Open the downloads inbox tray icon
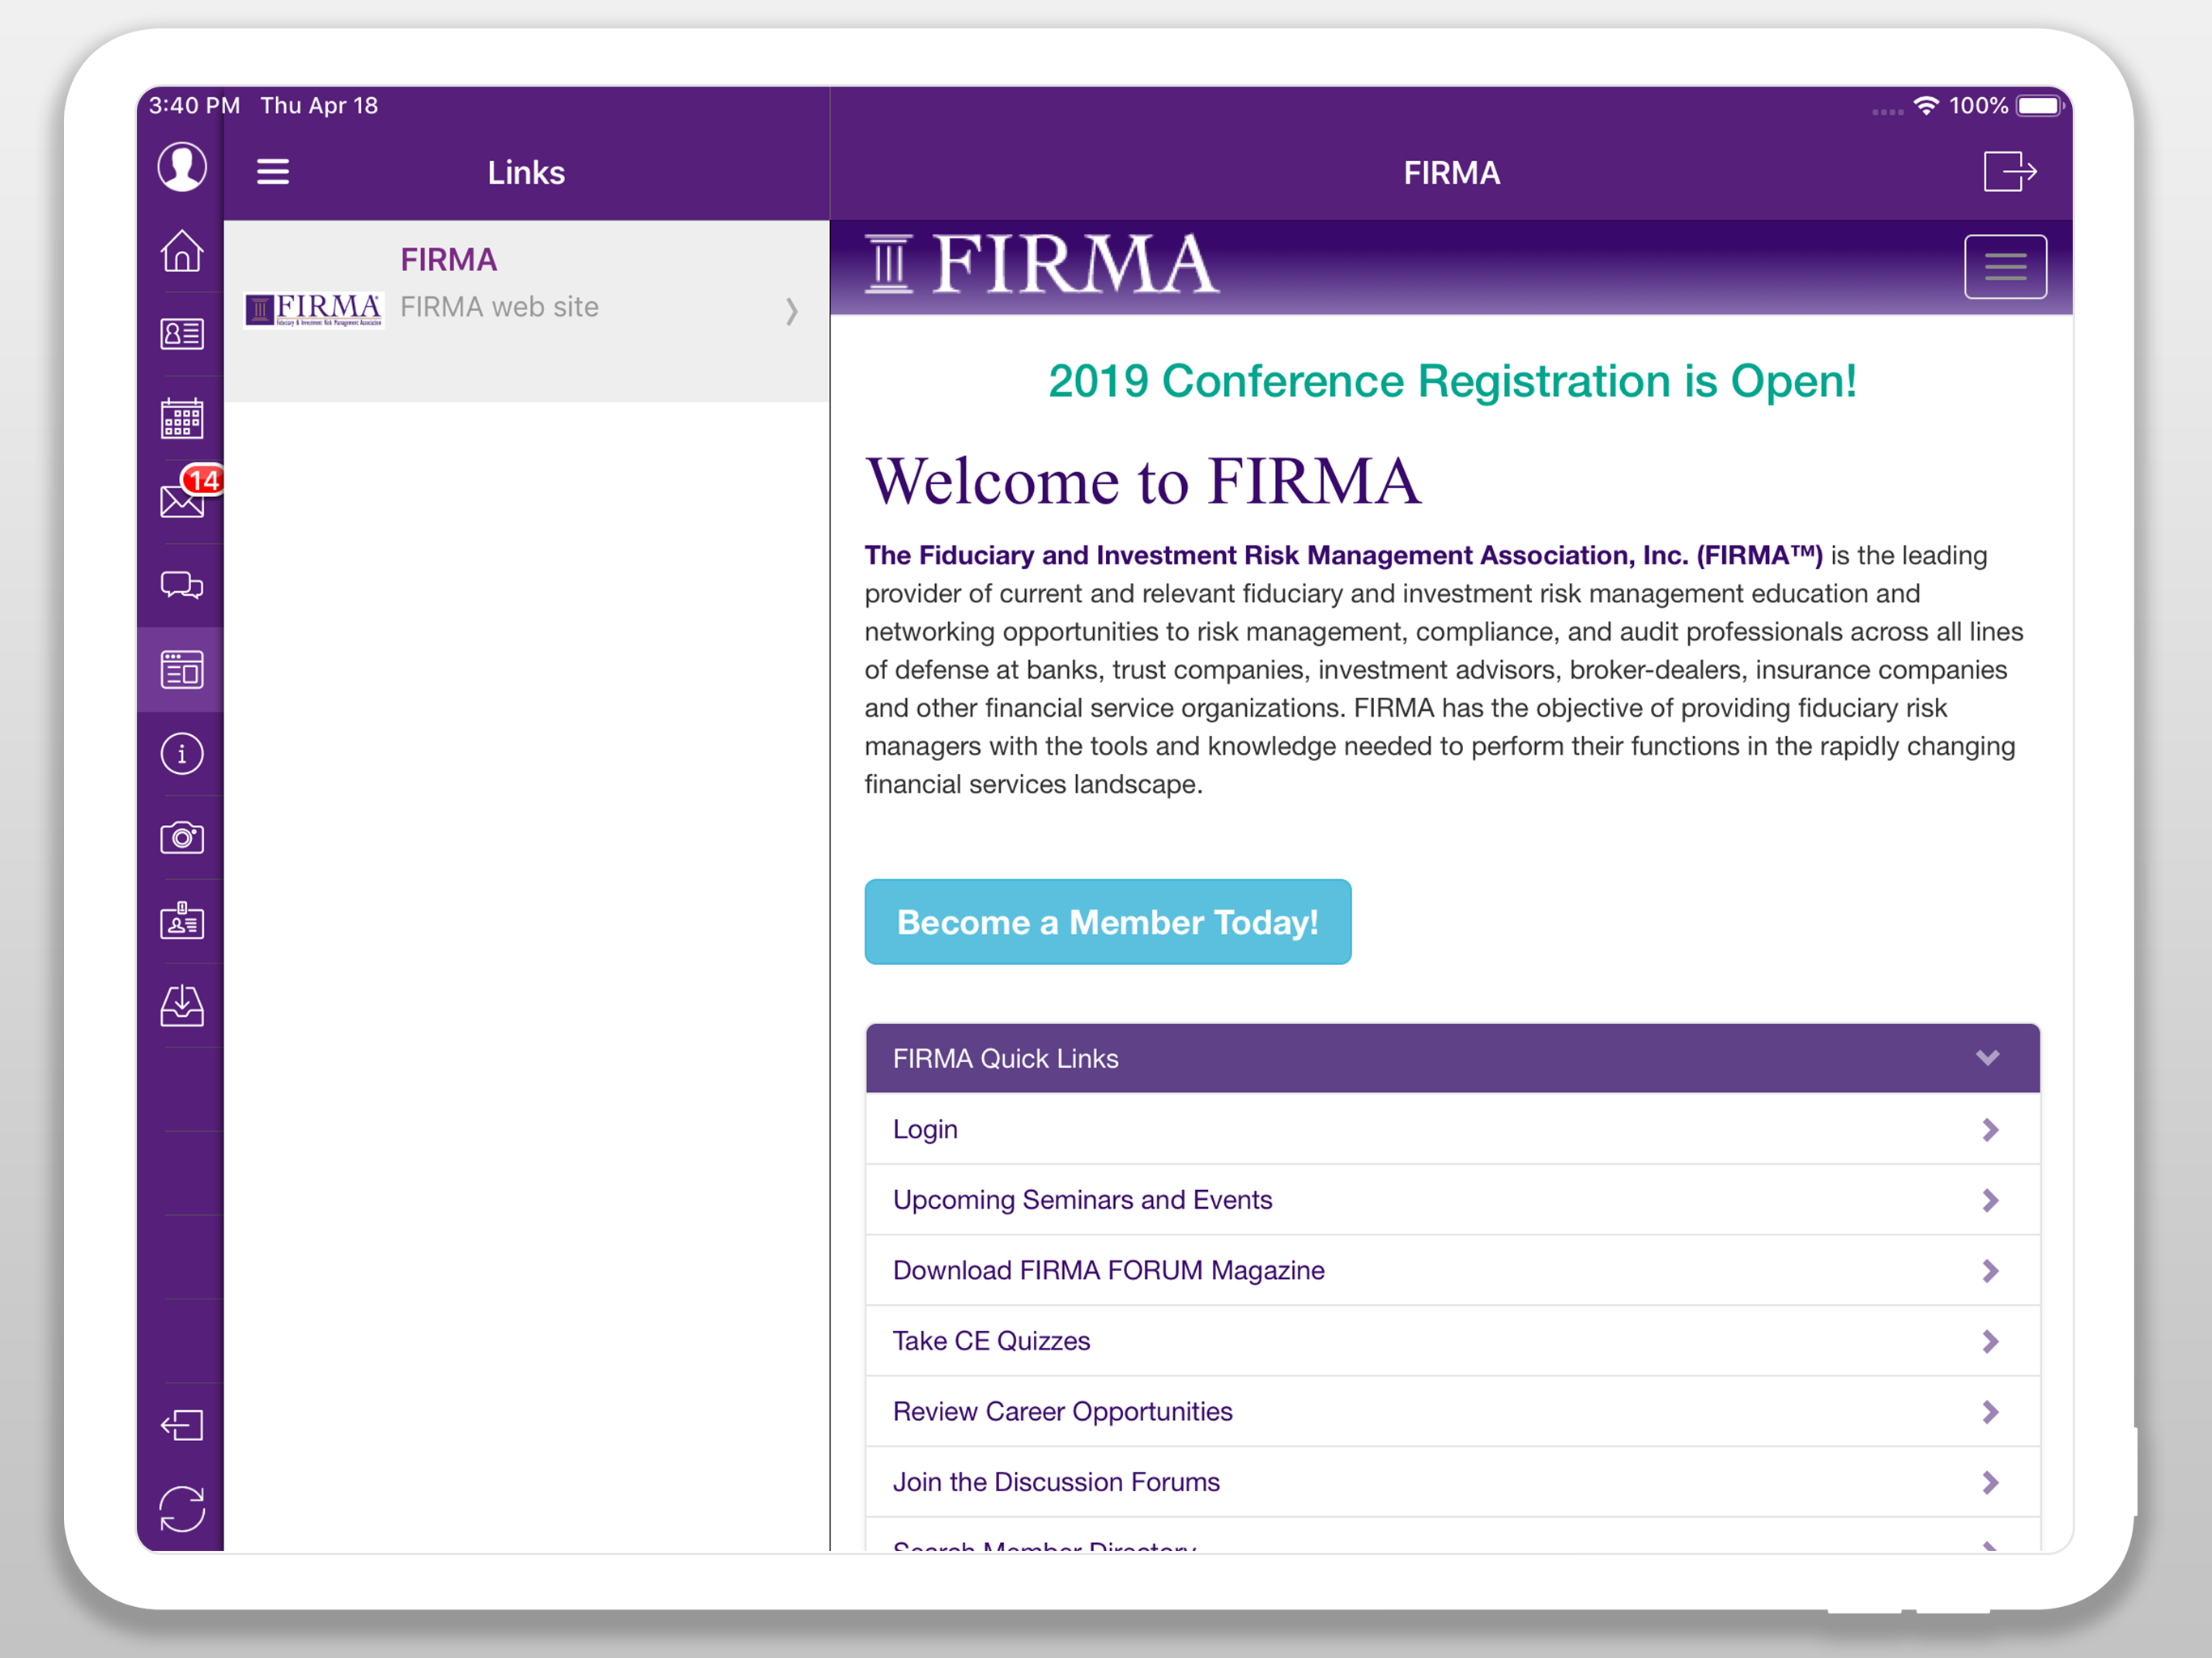Viewport: 2212px width, 1658px height. pyautogui.click(x=182, y=1005)
